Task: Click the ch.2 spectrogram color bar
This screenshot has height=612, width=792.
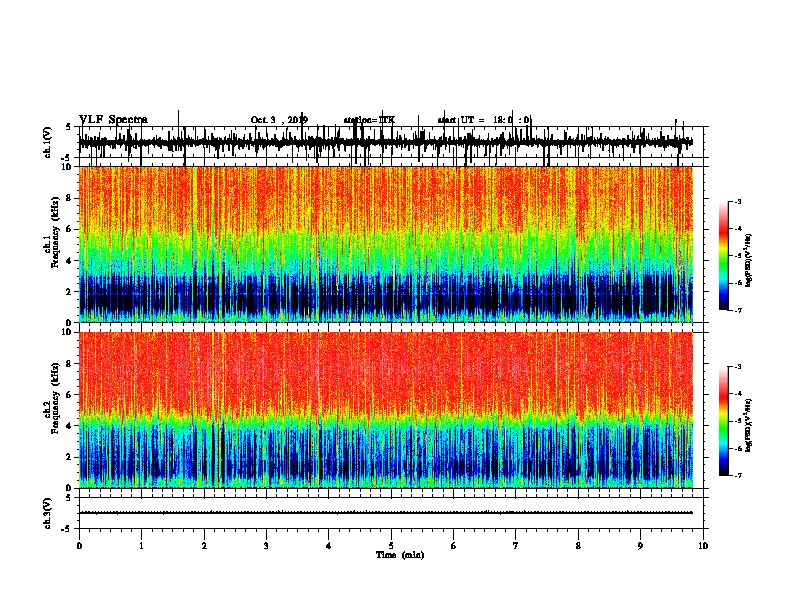Action: (724, 421)
